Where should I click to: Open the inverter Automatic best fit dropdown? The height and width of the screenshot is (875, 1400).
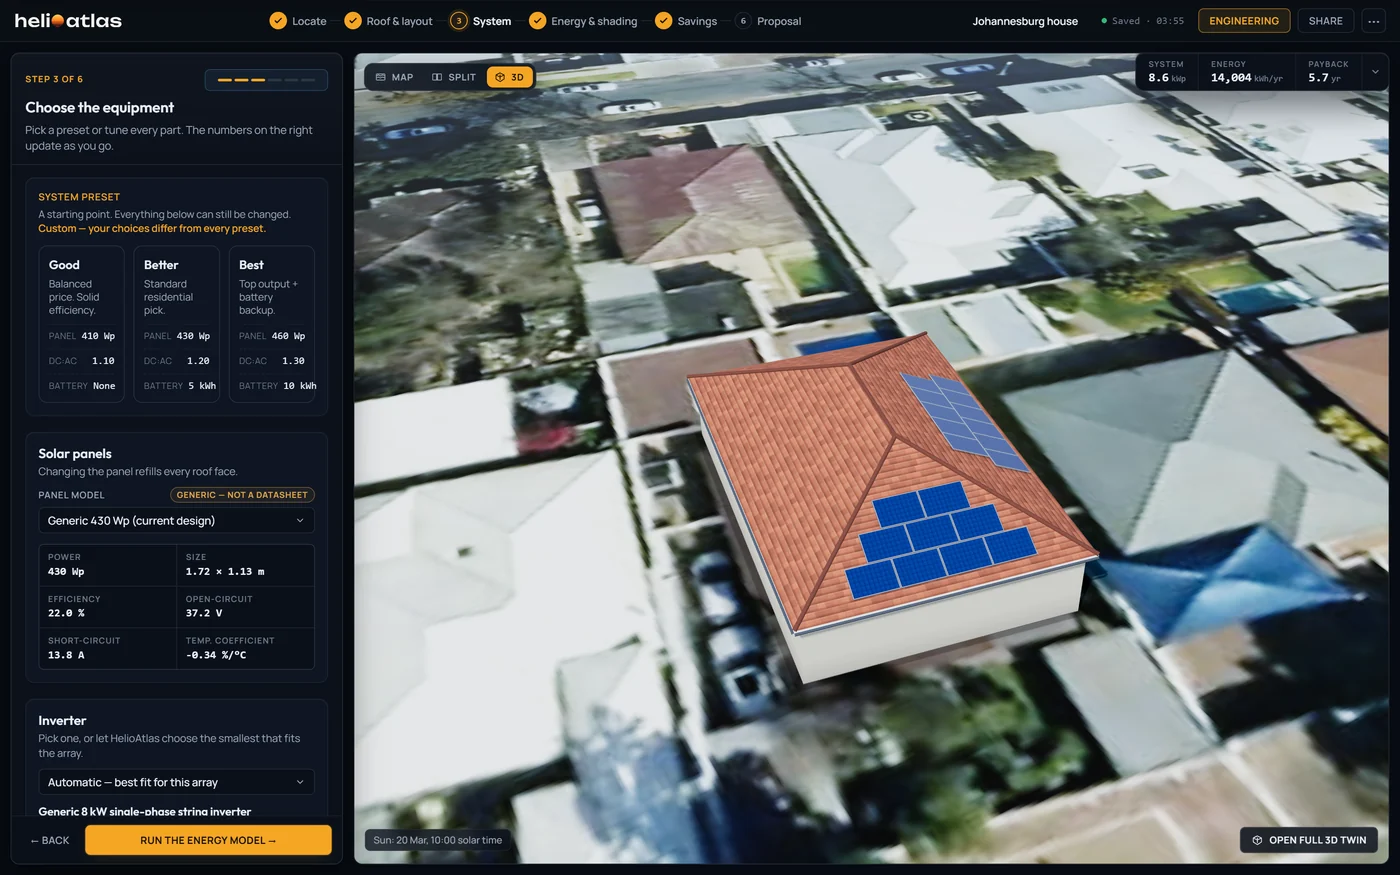[x=176, y=782]
